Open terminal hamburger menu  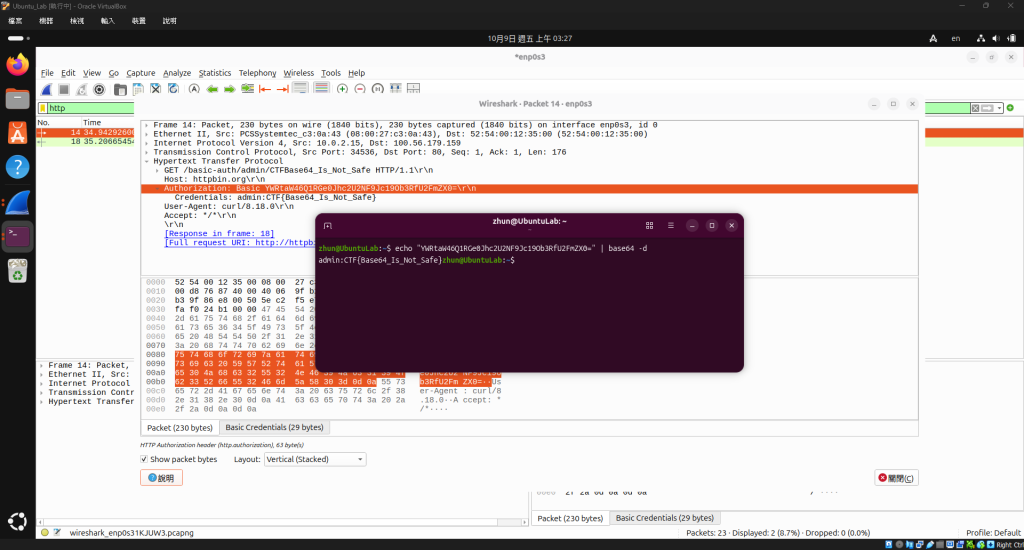671,225
